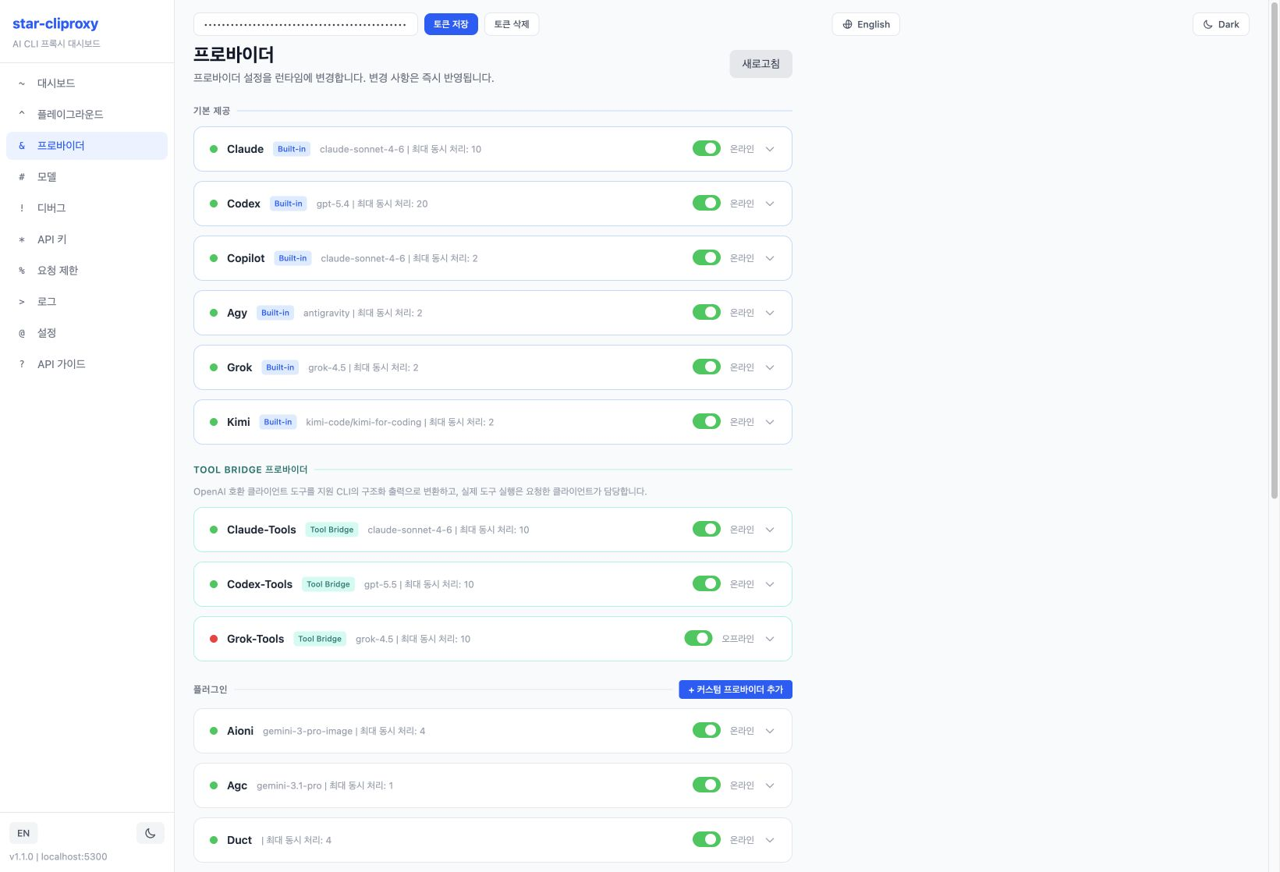Disable the Grok provider toggle

(x=706, y=367)
